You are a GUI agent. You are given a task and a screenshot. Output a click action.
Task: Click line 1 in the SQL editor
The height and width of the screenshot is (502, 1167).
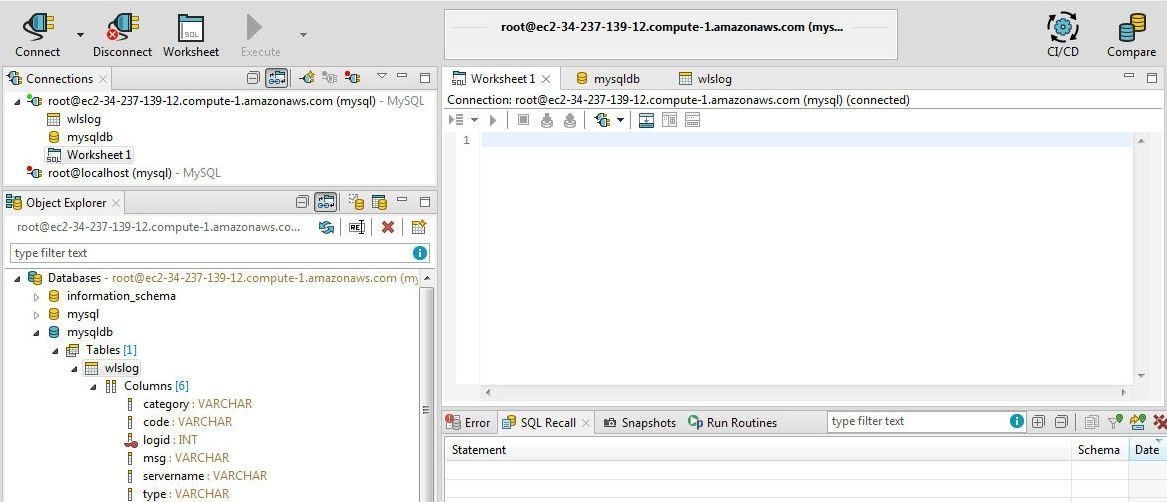pyautogui.click(x=806, y=141)
